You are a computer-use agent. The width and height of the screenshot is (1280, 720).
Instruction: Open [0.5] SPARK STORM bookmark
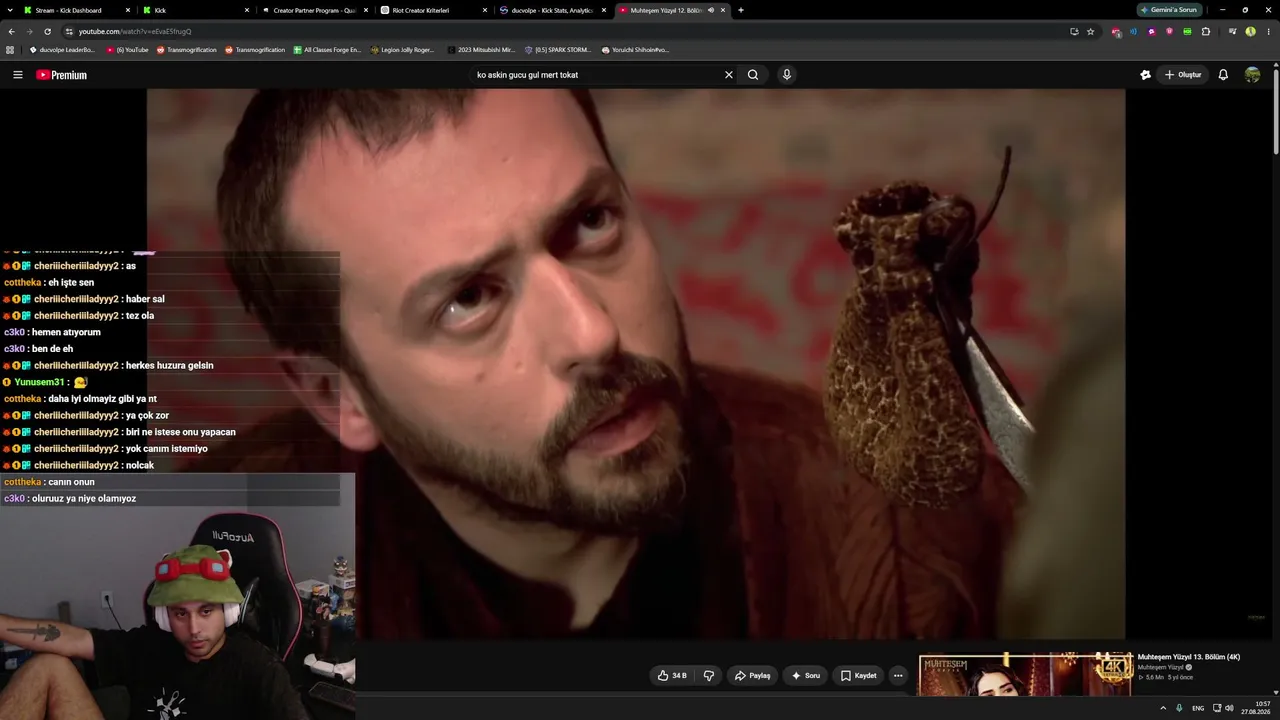tap(557, 49)
